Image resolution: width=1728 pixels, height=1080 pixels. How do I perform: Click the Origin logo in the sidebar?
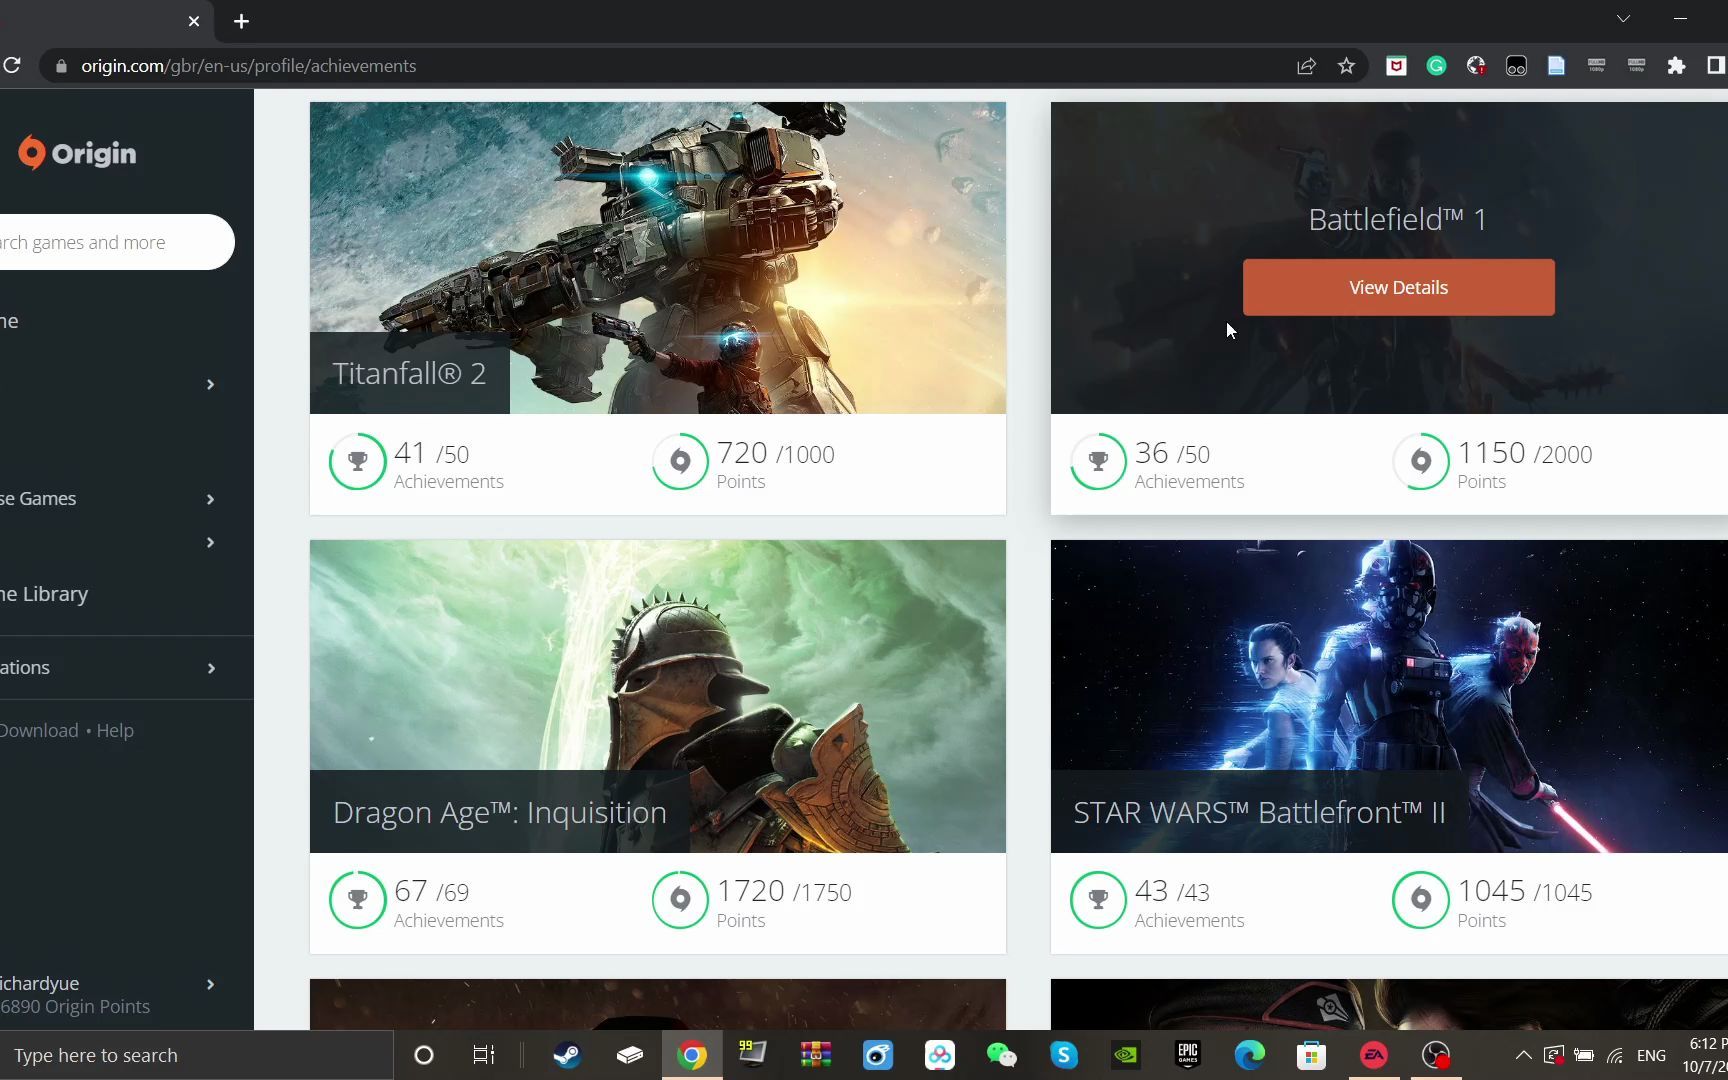[77, 152]
